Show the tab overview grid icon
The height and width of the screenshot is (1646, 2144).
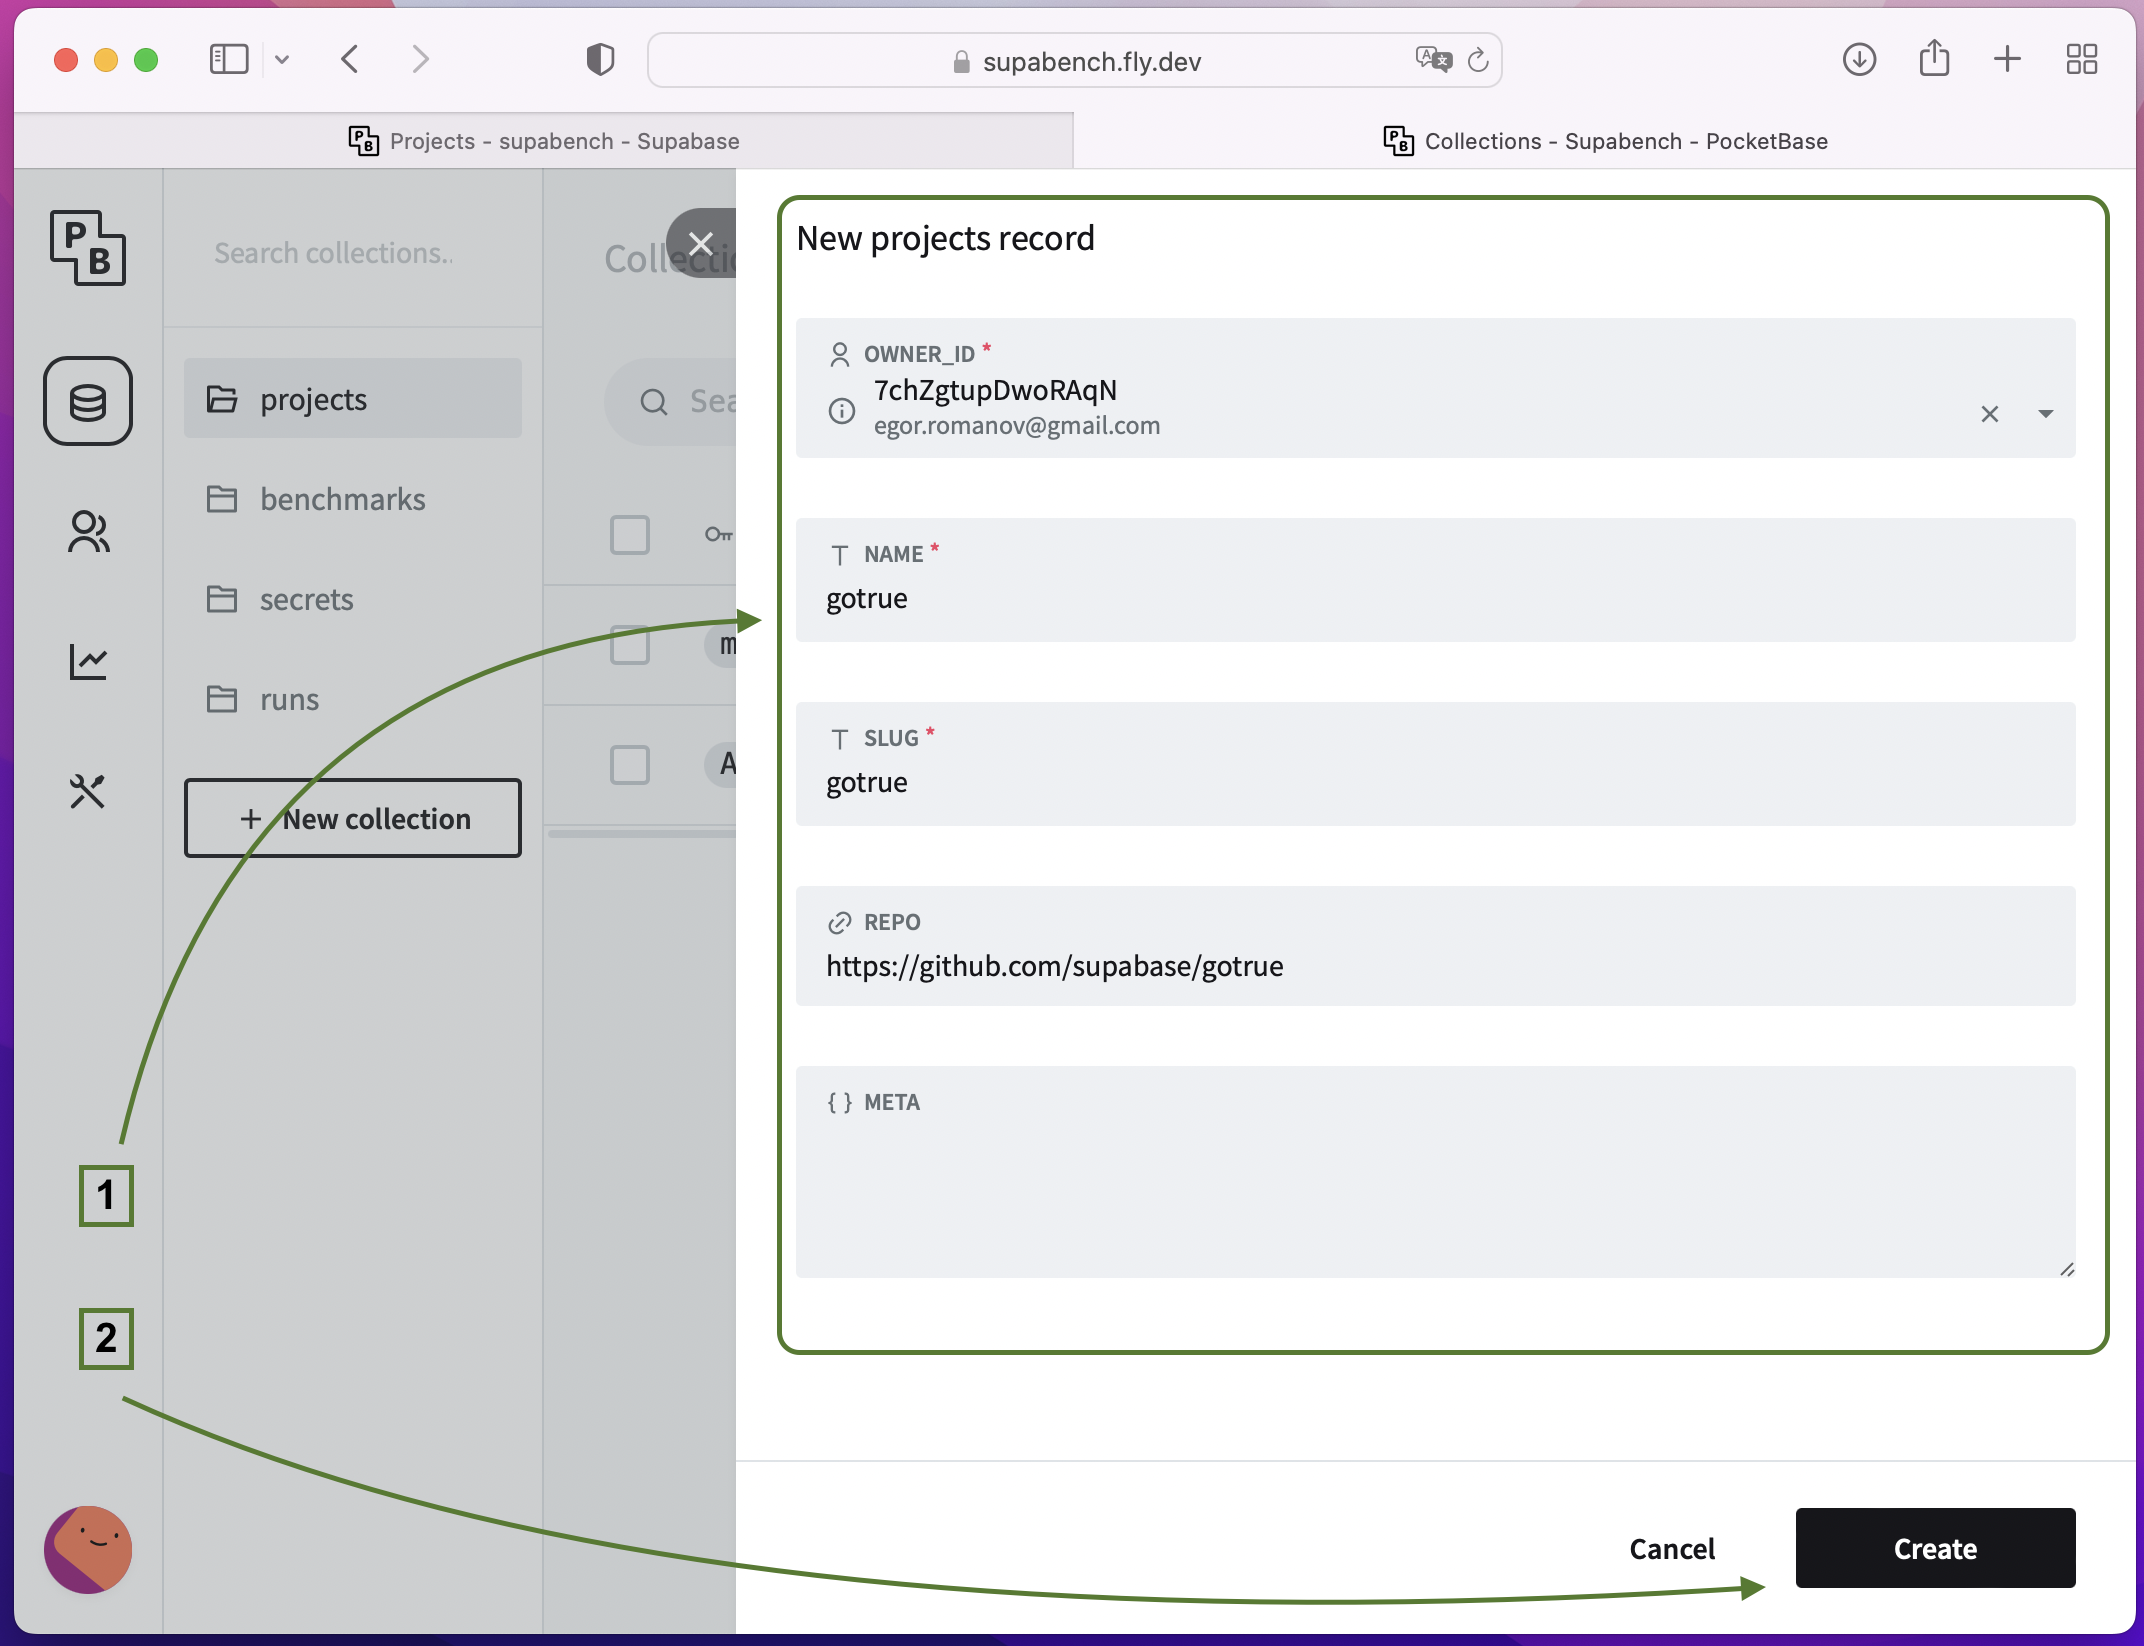pyautogui.click(x=2082, y=59)
